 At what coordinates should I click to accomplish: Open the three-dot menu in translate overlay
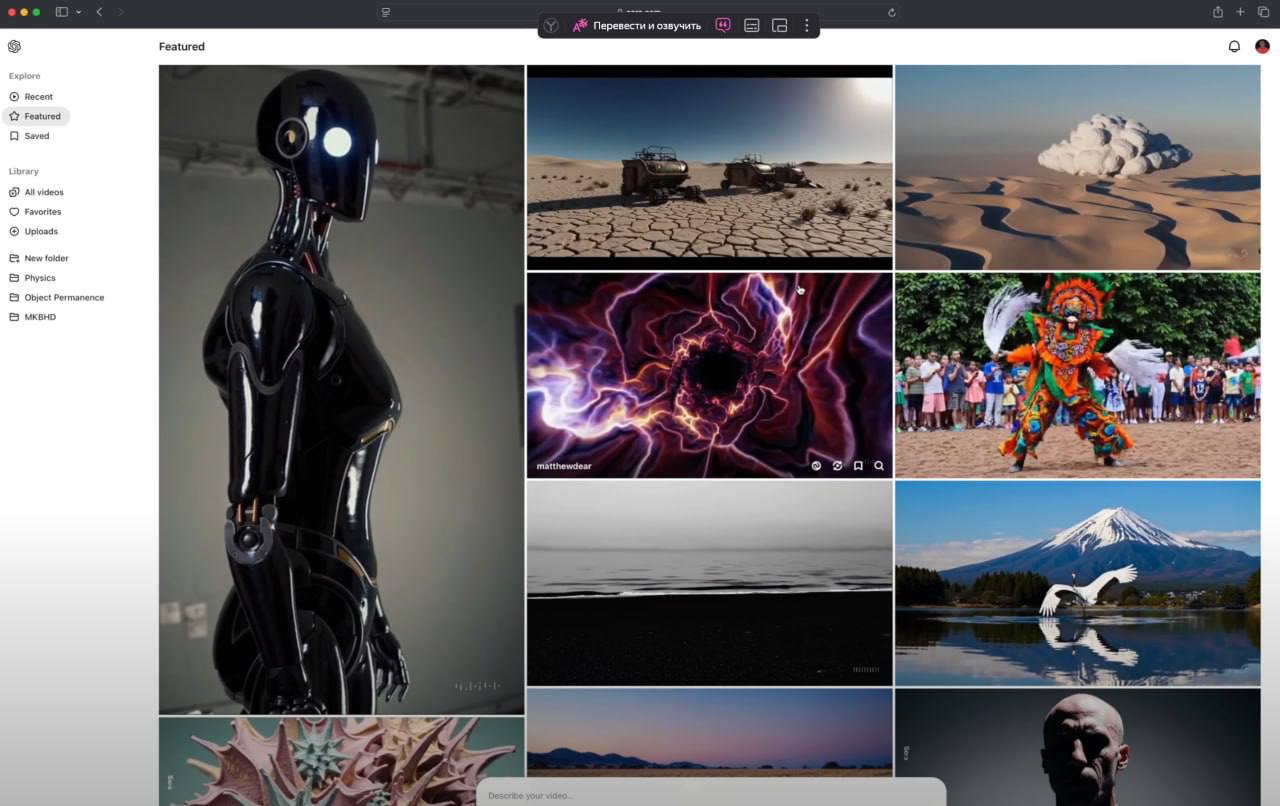click(806, 26)
